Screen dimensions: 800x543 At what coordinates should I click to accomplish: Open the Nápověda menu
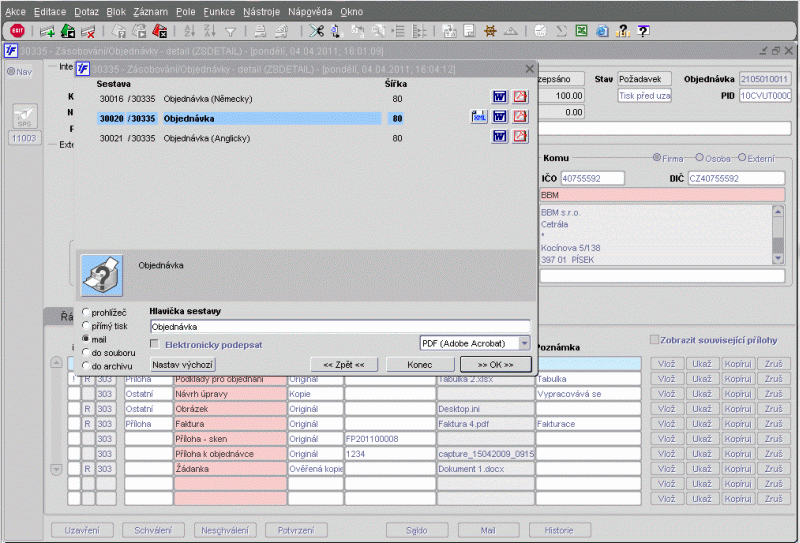tap(310, 11)
